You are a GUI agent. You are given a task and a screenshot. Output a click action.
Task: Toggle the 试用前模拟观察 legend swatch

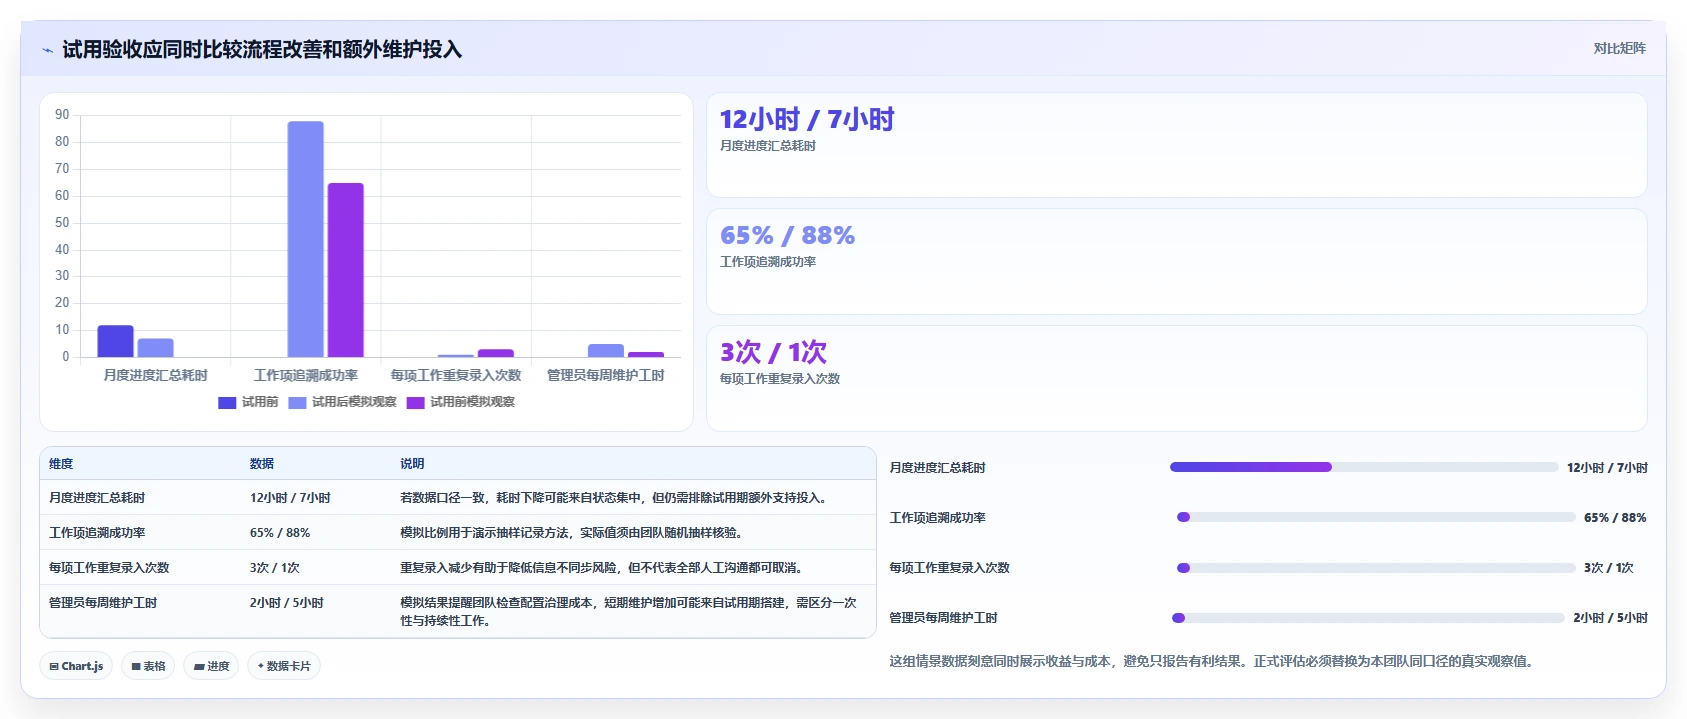click(x=415, y=402)
